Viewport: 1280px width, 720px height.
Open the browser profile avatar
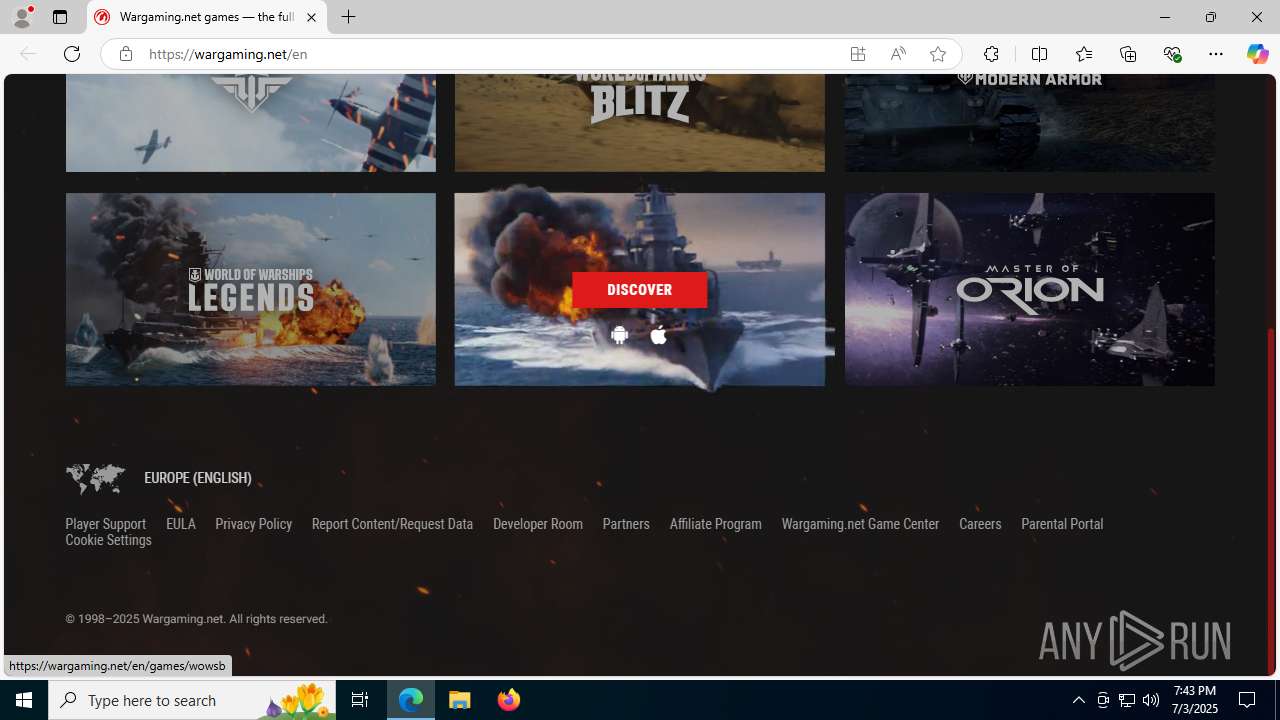pyautogui.click(x=22, y=17)
